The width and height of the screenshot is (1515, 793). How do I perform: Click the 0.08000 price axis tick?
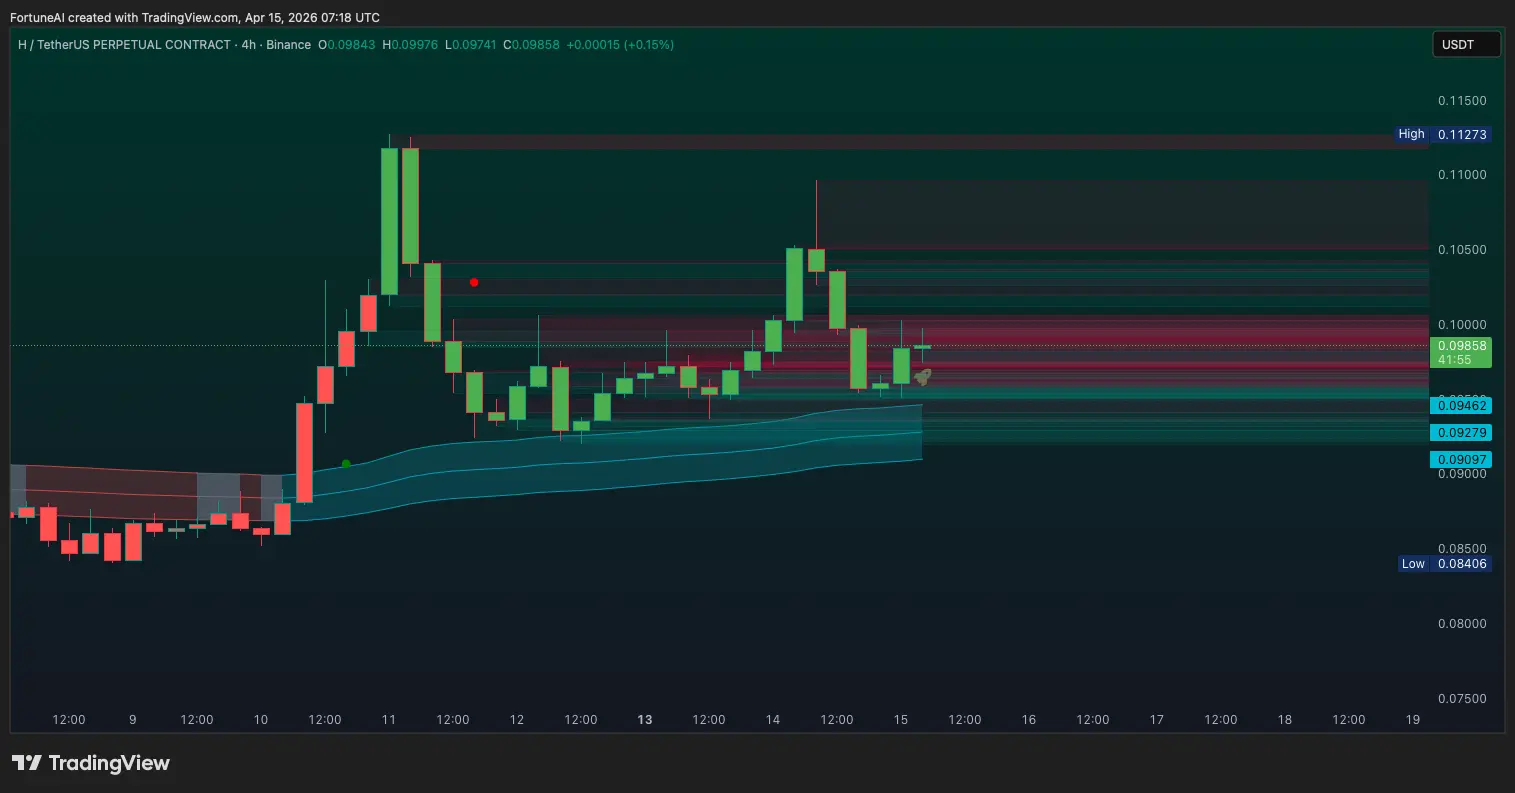[x=1462, y=624]
